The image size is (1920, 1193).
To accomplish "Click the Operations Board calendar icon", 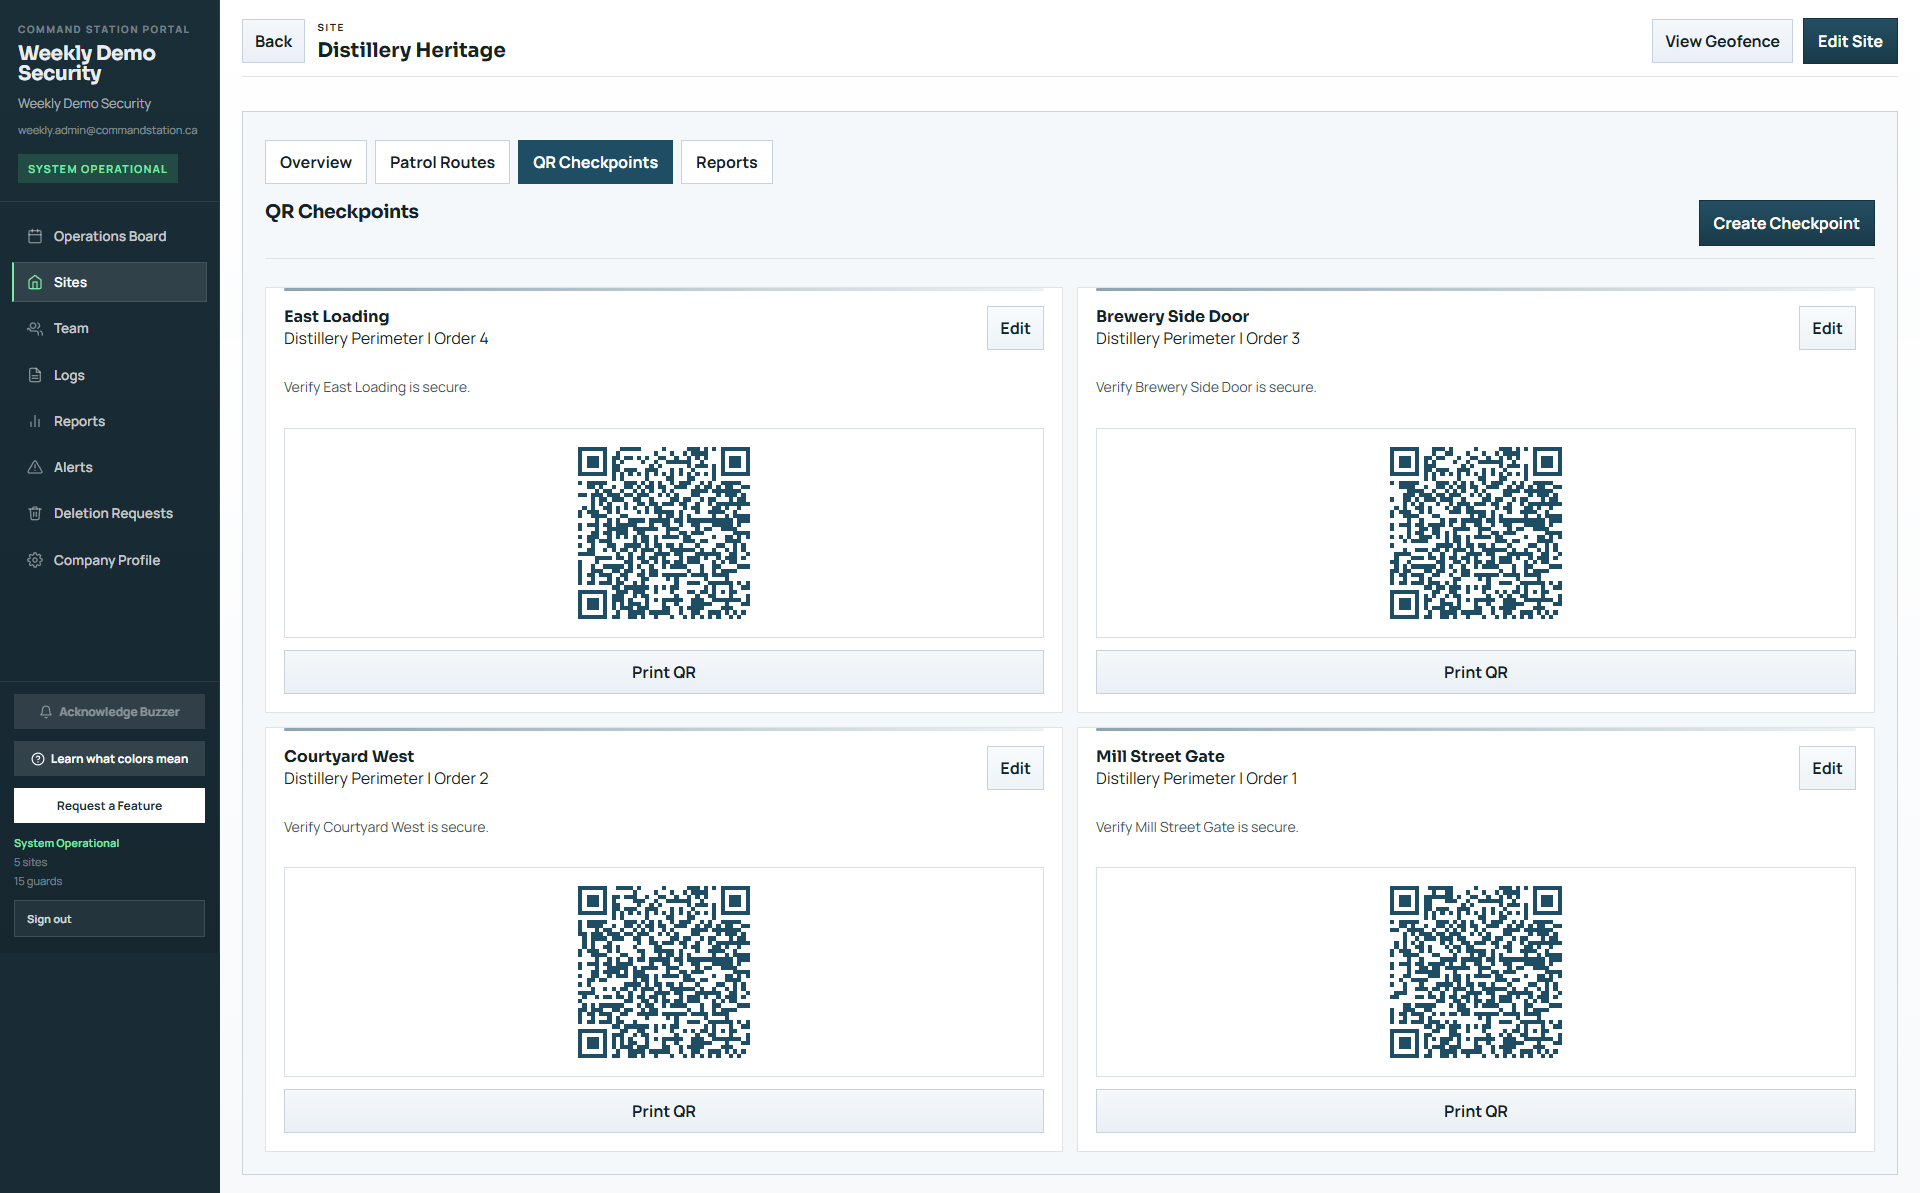I will (35, 236).
